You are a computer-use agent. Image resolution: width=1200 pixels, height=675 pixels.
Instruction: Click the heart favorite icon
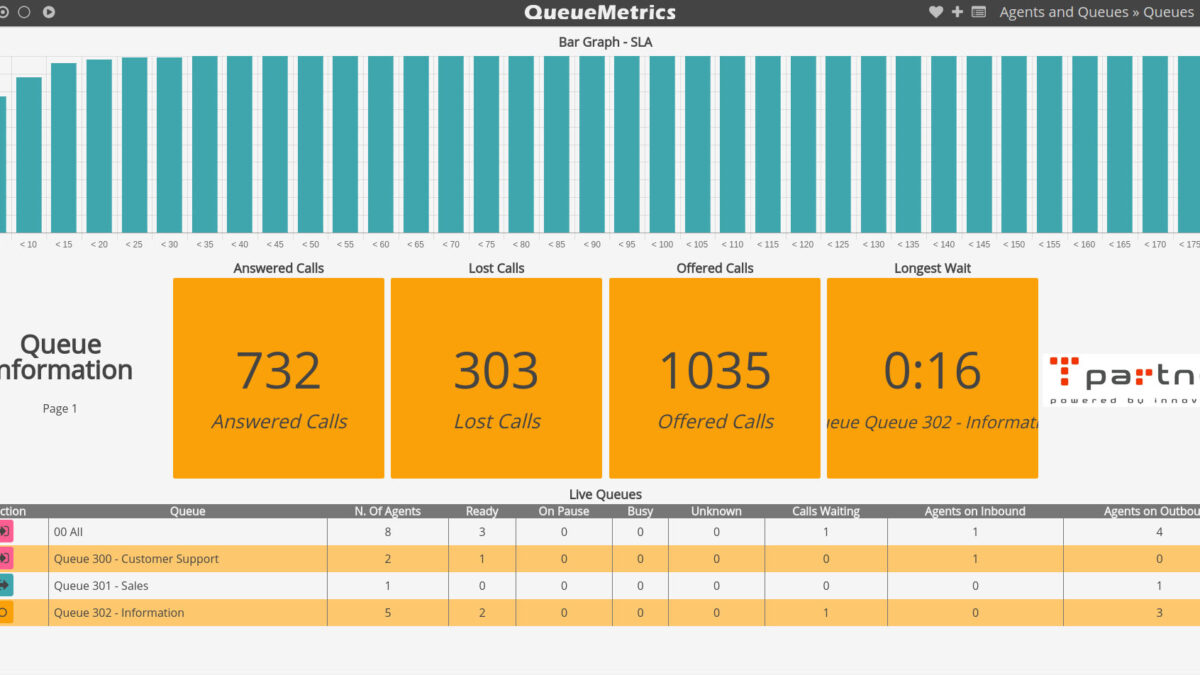(x=936, y=12)
